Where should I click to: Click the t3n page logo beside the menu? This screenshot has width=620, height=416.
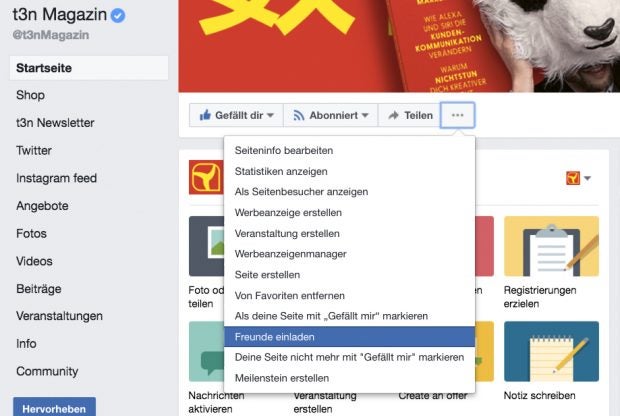pos(206,177)
